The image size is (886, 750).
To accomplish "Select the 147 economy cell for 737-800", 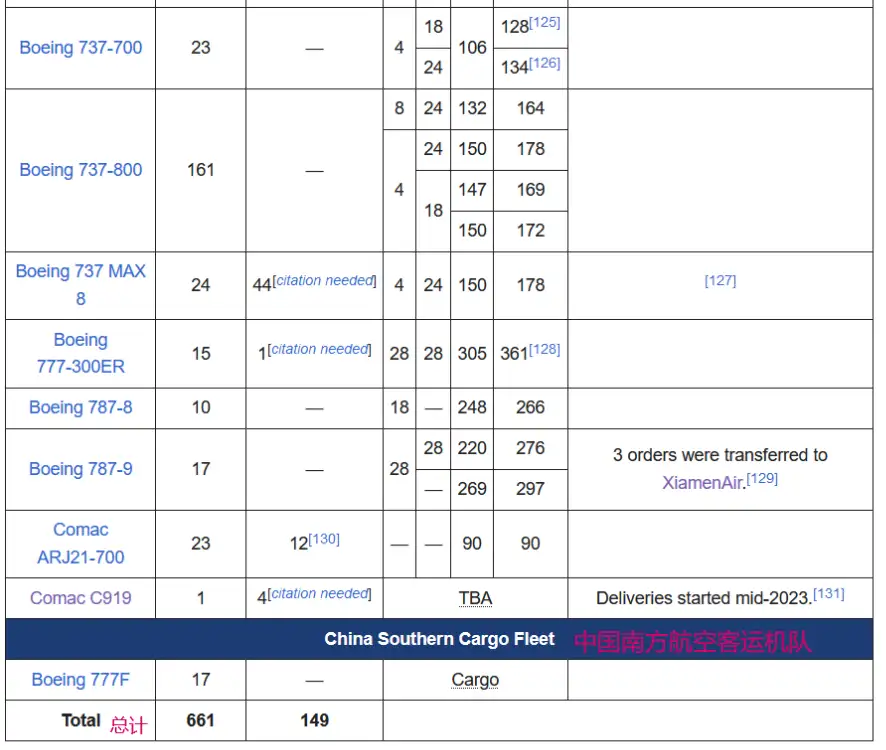I will point(472,190).
